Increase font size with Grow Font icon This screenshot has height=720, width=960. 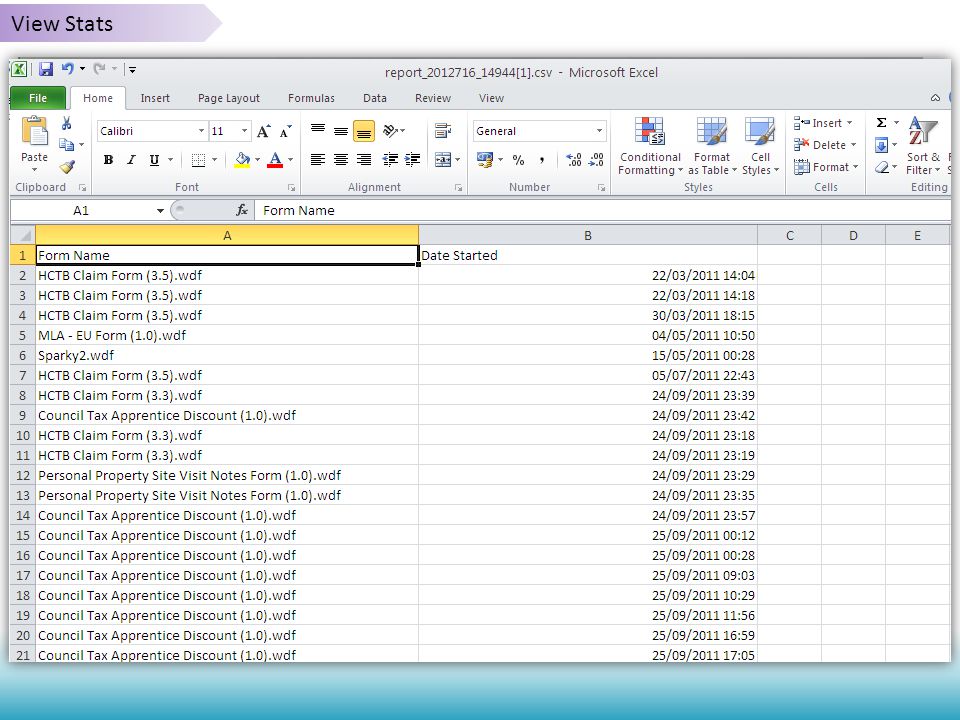264,131
